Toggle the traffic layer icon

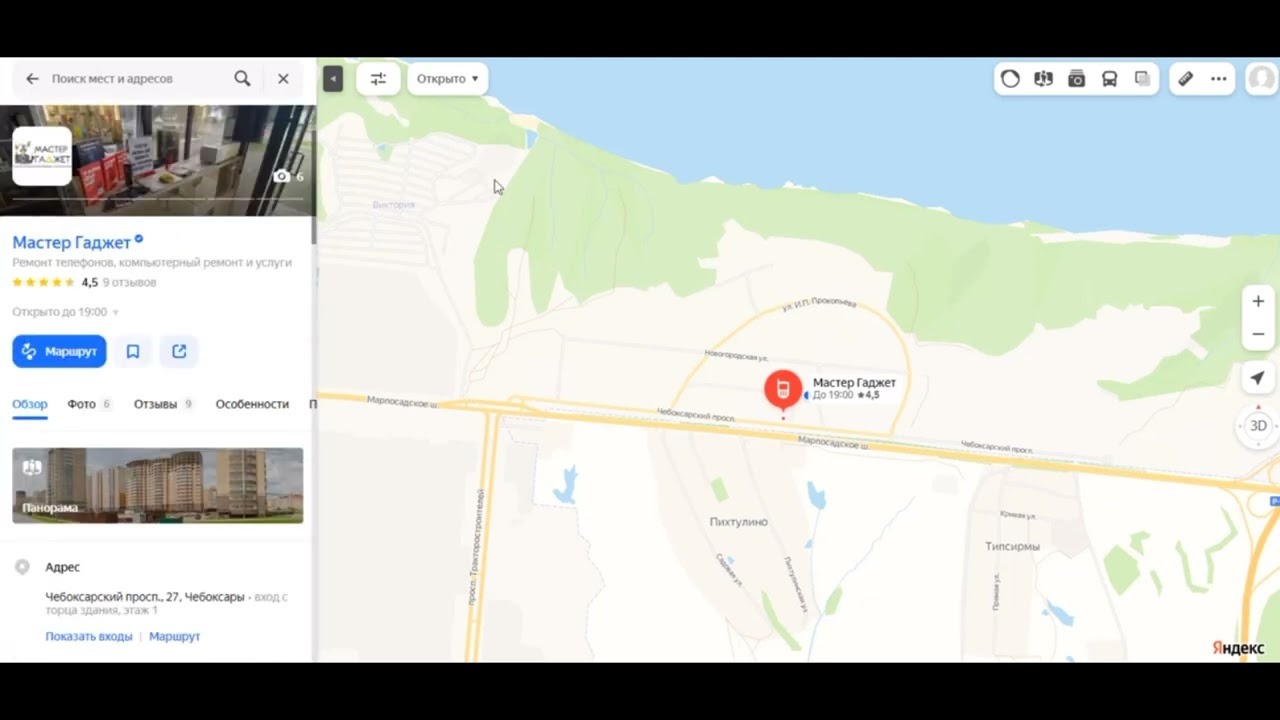1010,79
